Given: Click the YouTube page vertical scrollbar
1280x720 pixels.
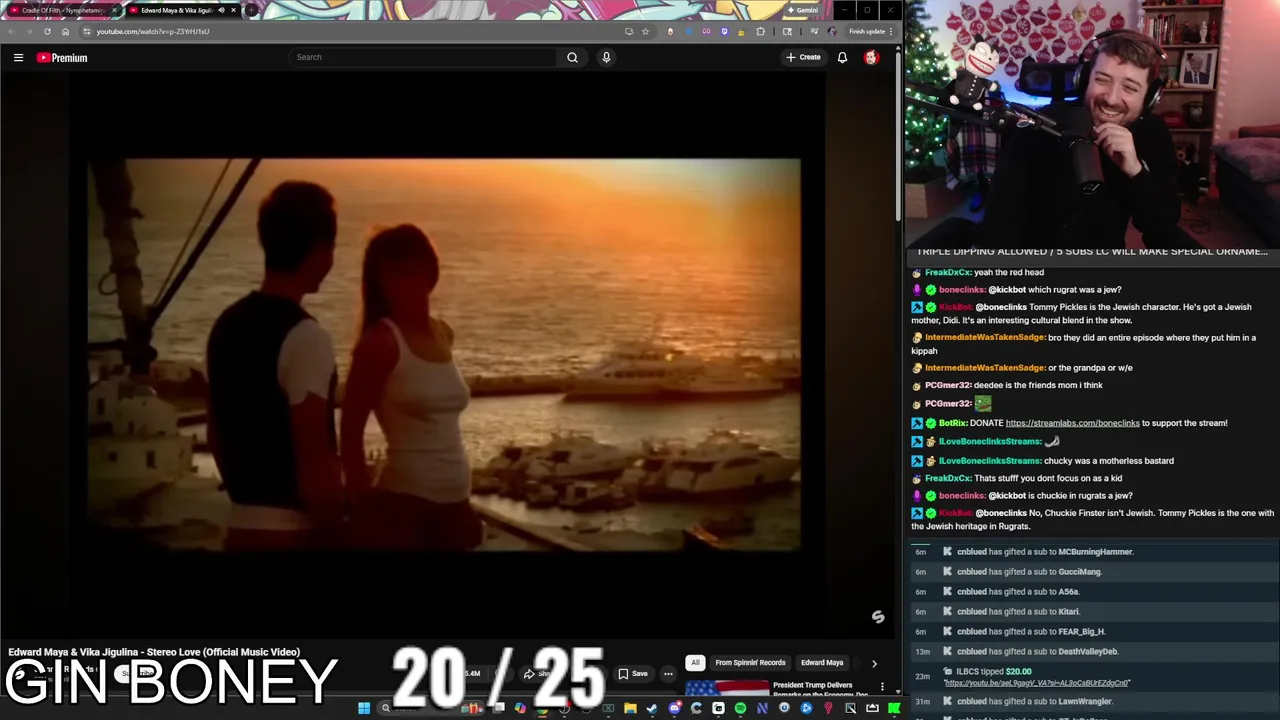Looking at the screenshot, I should click(x=898, y=135).
